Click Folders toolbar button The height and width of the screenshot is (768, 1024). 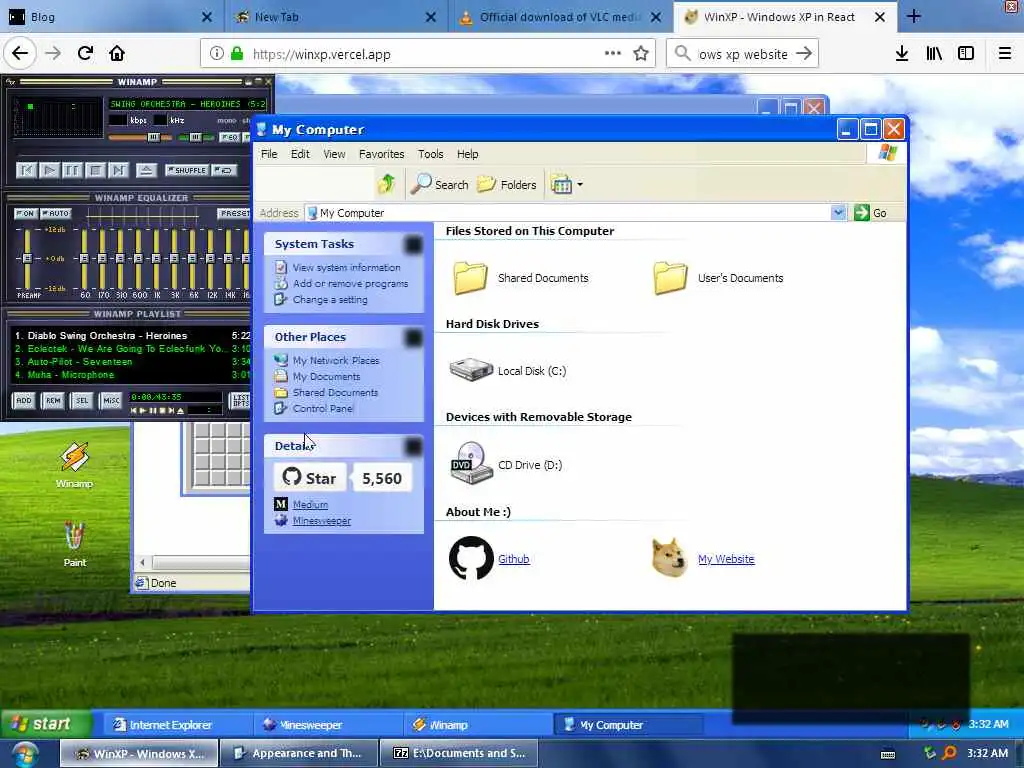507,185
